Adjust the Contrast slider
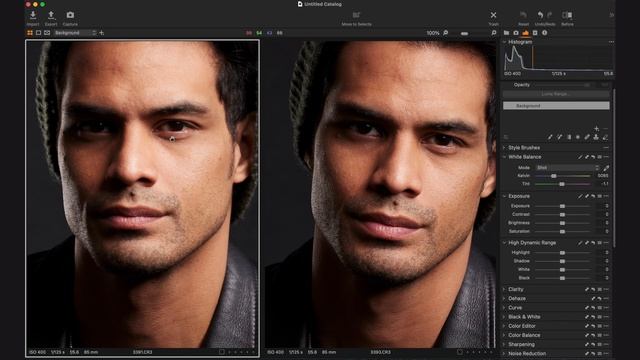Viewport: 640px width, 360px height. click(562, 215)
